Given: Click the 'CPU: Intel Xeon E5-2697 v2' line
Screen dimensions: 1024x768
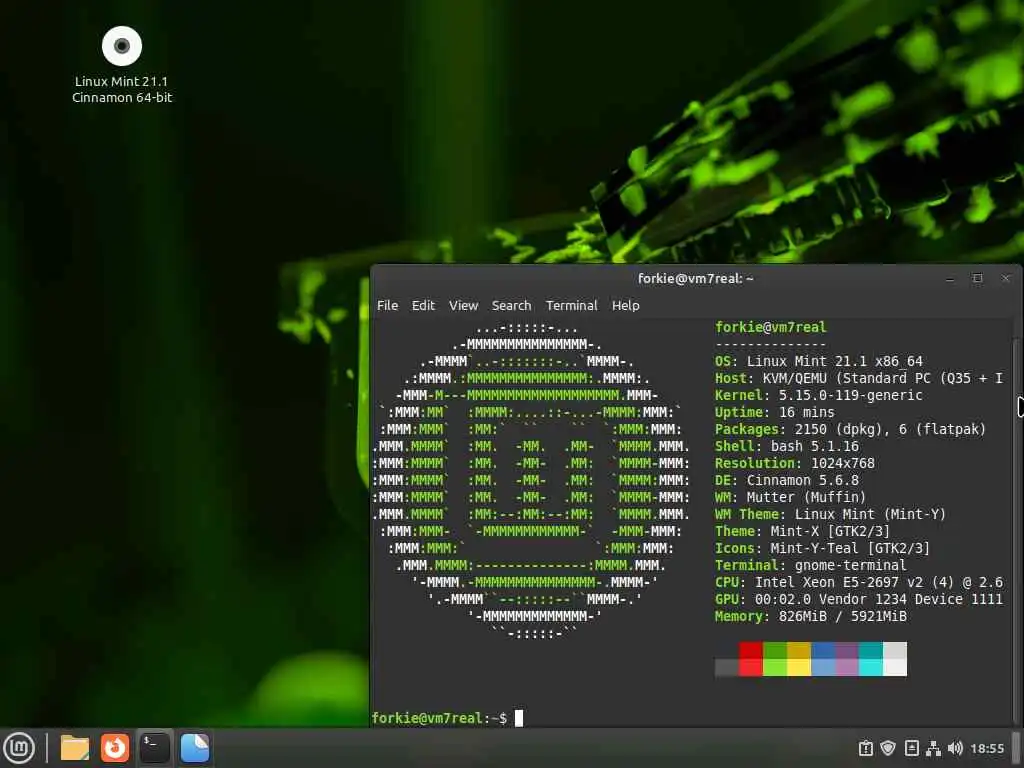Looking at the screenshot, I should (859, 582).
